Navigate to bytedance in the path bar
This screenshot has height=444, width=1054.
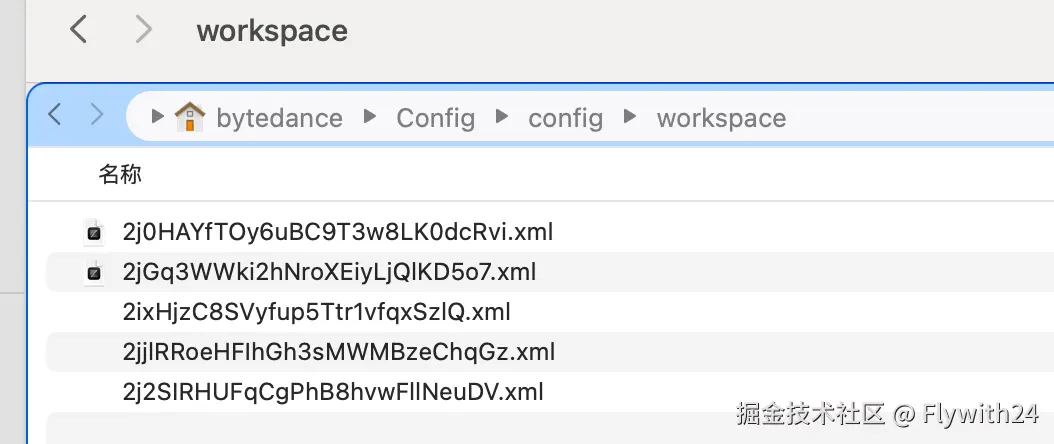pyautogui.click(x=279, y=118)
